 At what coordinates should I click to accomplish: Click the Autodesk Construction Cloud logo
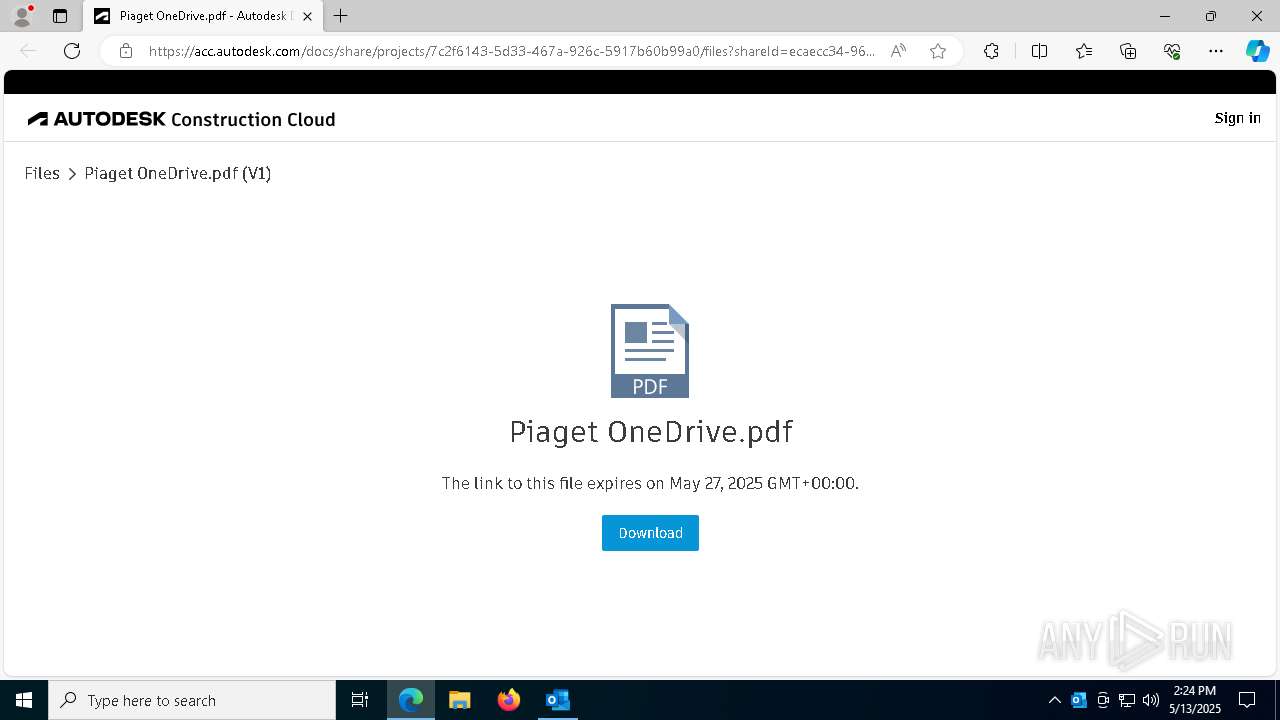click(182, 119)
